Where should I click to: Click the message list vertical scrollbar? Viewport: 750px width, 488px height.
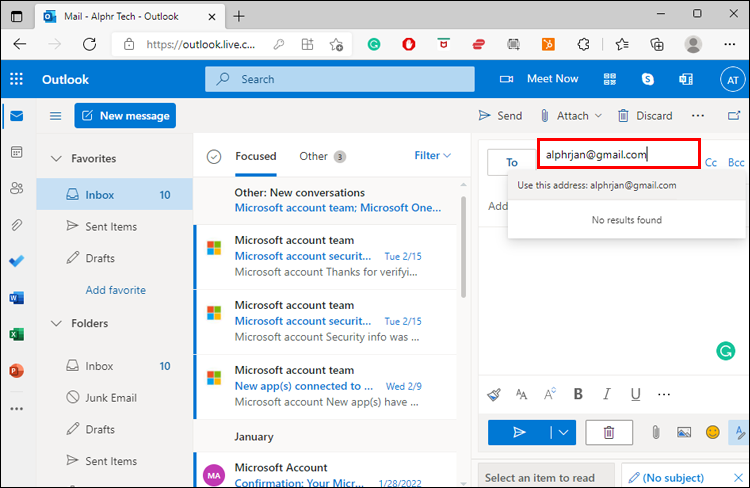(463, 247)
